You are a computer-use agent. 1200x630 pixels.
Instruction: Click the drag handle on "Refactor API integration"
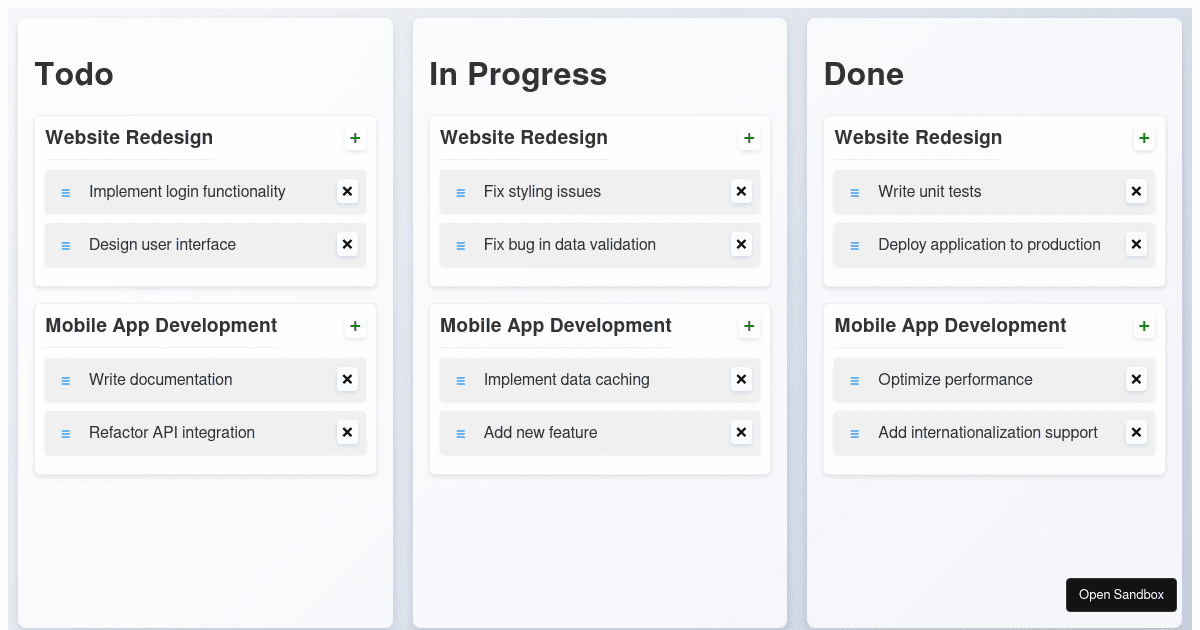(65, 432)
